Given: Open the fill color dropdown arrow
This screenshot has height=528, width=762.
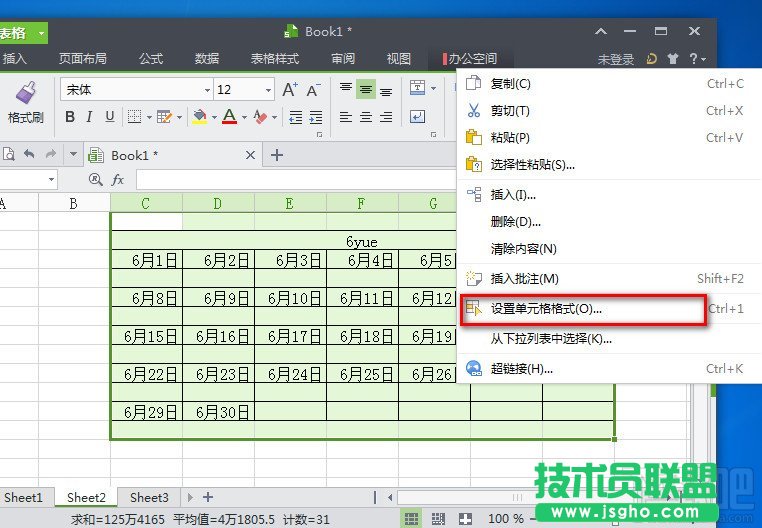Looking at the screenshot, I should 214,117.
